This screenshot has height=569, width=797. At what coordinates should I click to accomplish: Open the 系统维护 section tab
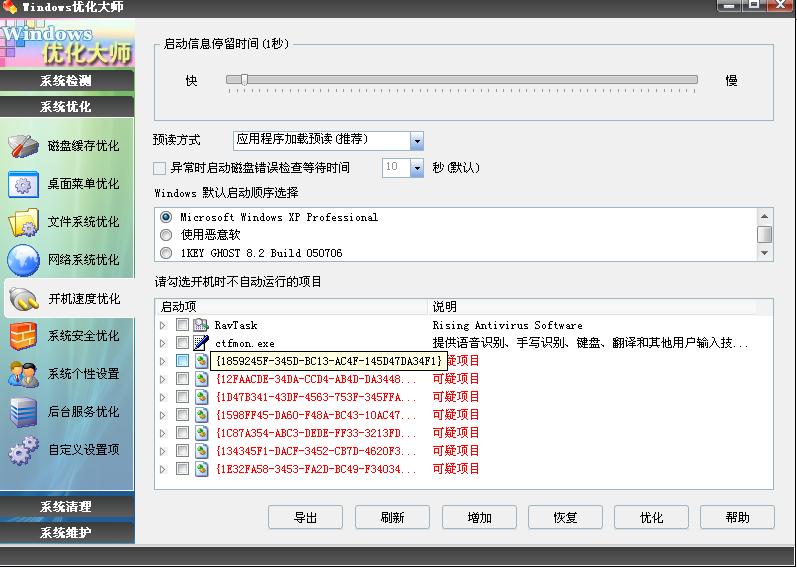[x=67, y=532]
